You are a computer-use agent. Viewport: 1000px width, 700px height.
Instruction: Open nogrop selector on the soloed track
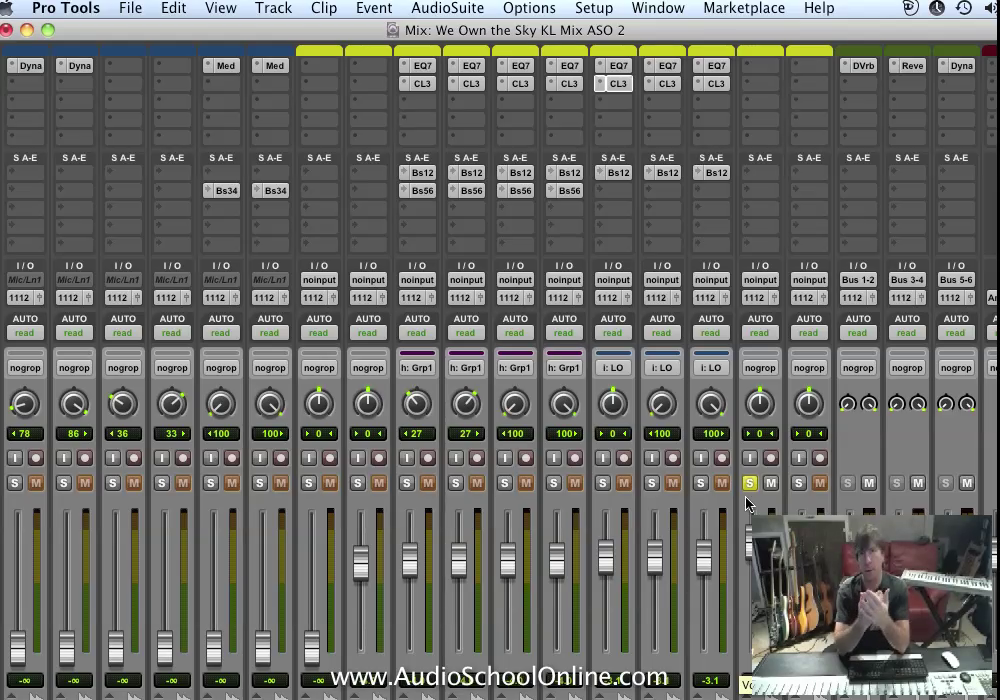coord(760,368)
